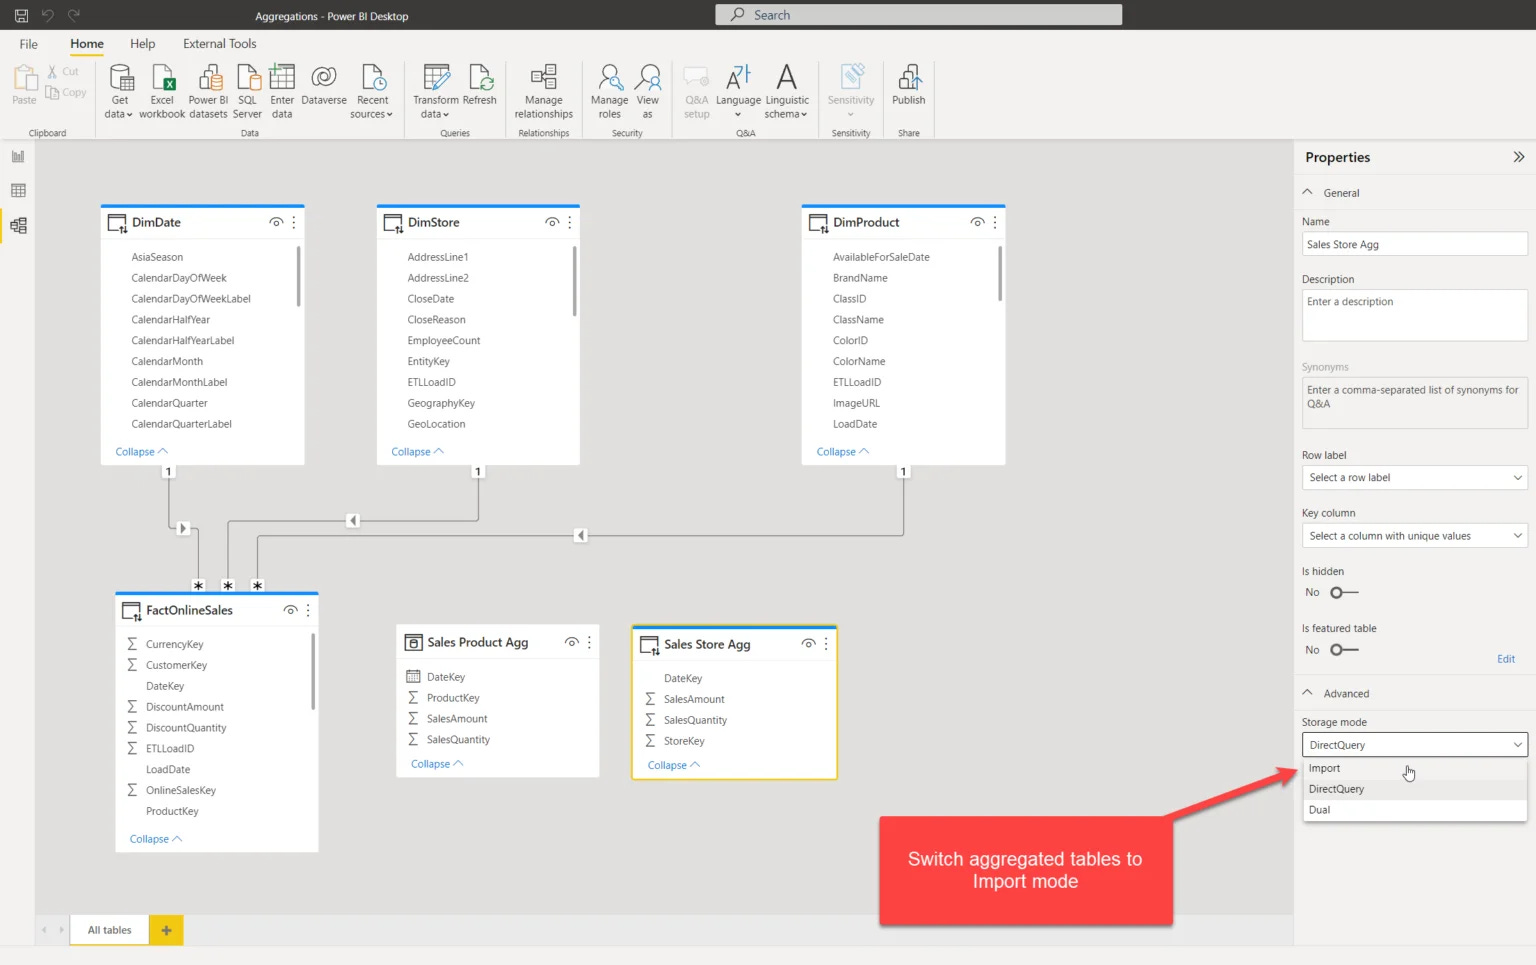Open the Help ribbon tab
The image size is (1536, 965).
tap(143, 44)
